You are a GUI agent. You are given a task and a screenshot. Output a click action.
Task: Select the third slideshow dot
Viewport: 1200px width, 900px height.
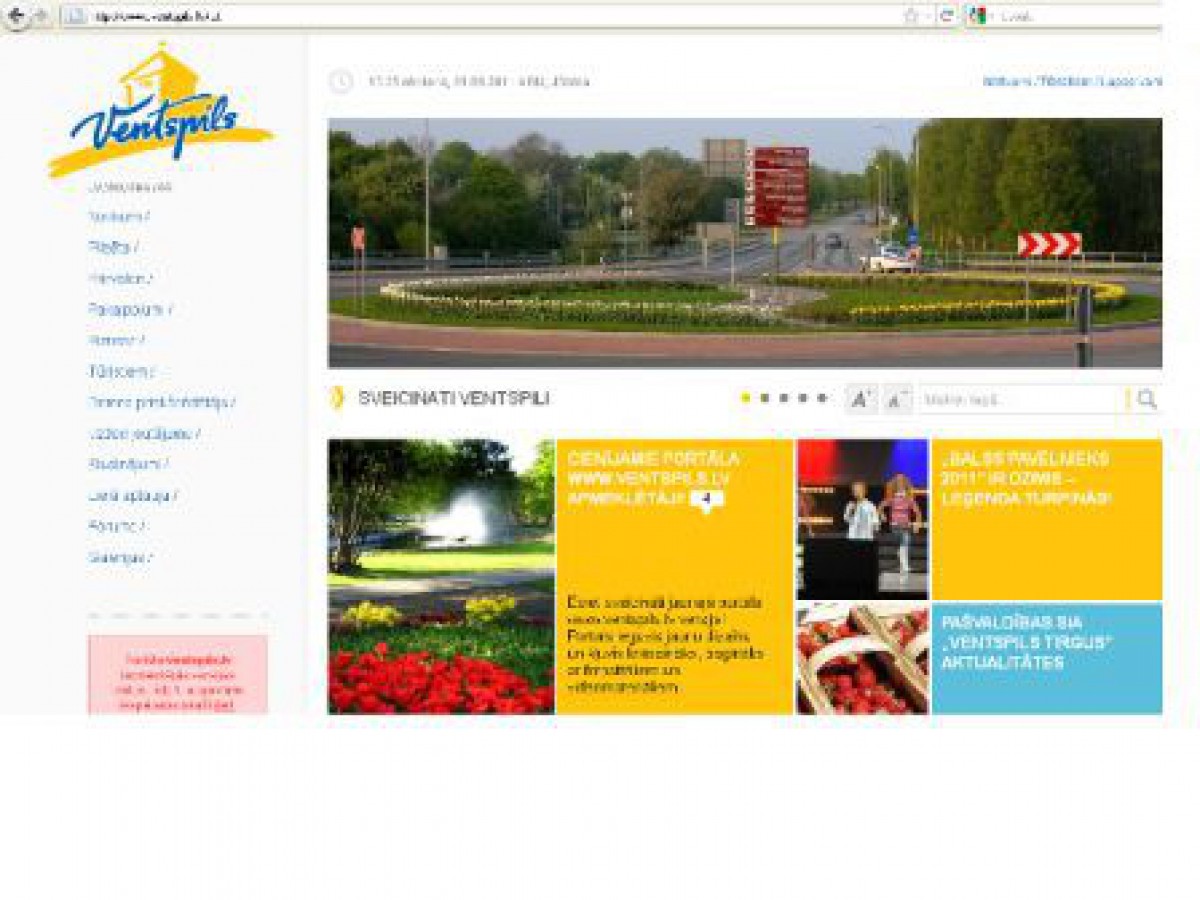pos(783,398)
